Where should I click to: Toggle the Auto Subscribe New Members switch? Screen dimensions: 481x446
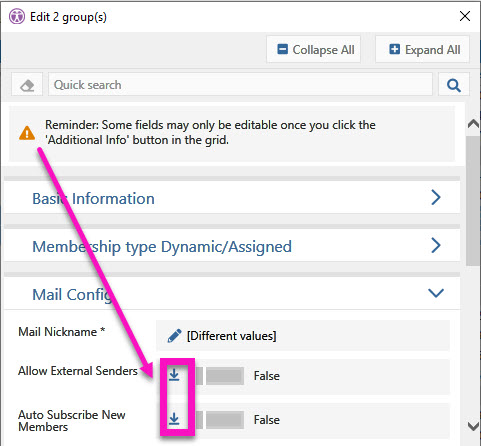click(x=220, y=420)
